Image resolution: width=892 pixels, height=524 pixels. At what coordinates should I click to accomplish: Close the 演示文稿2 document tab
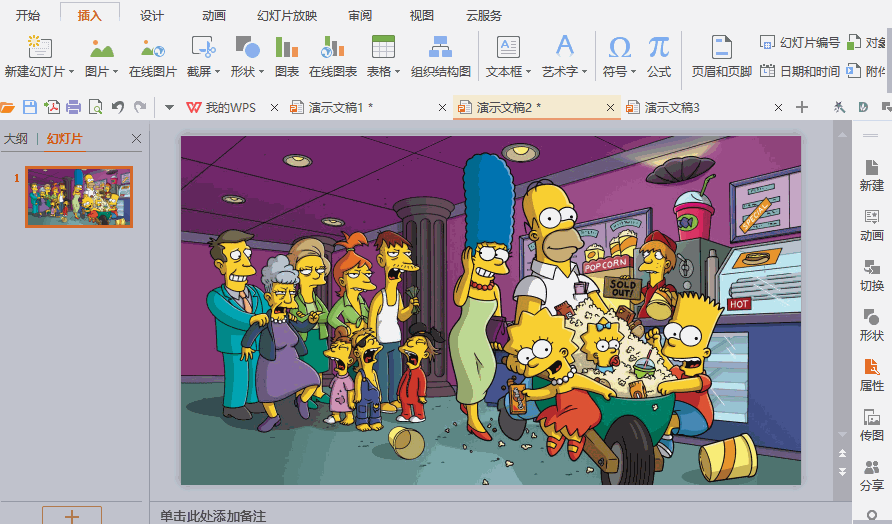pyautogui.click(x=610, y=107)
